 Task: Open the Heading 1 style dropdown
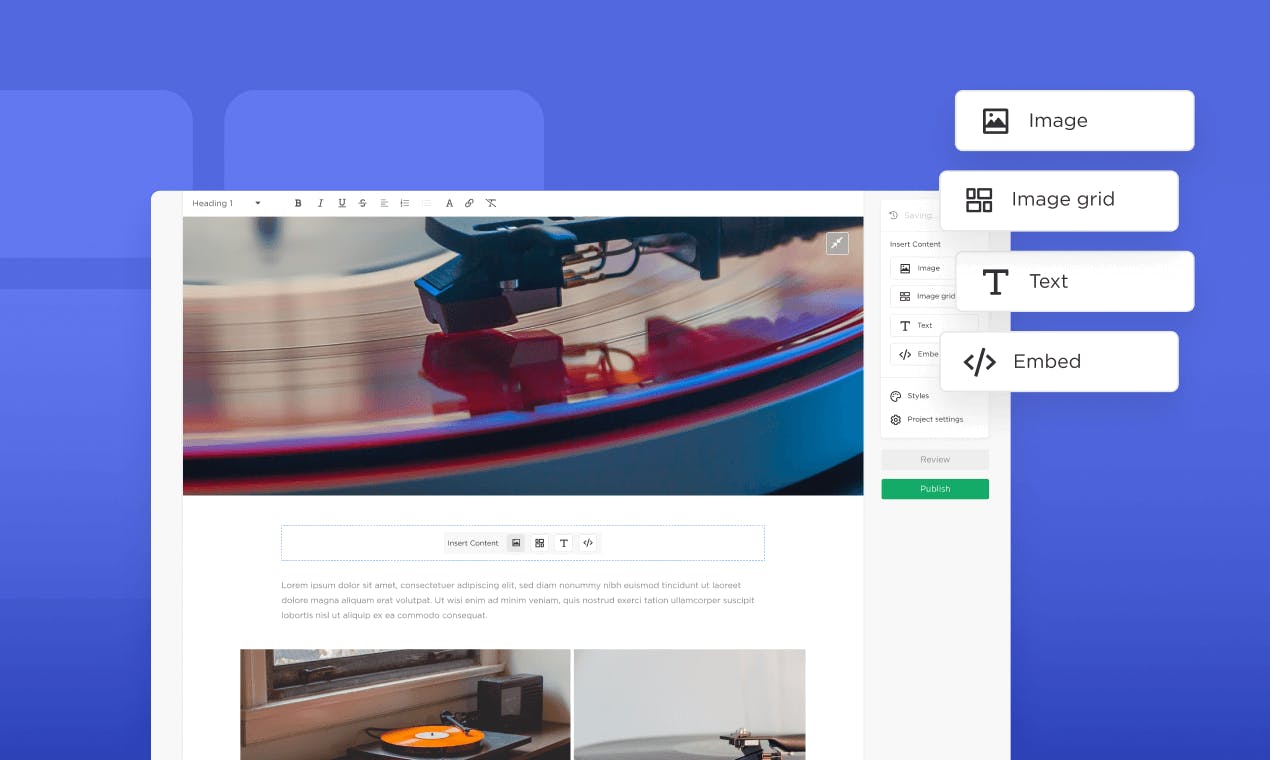[x=226, y=203]
